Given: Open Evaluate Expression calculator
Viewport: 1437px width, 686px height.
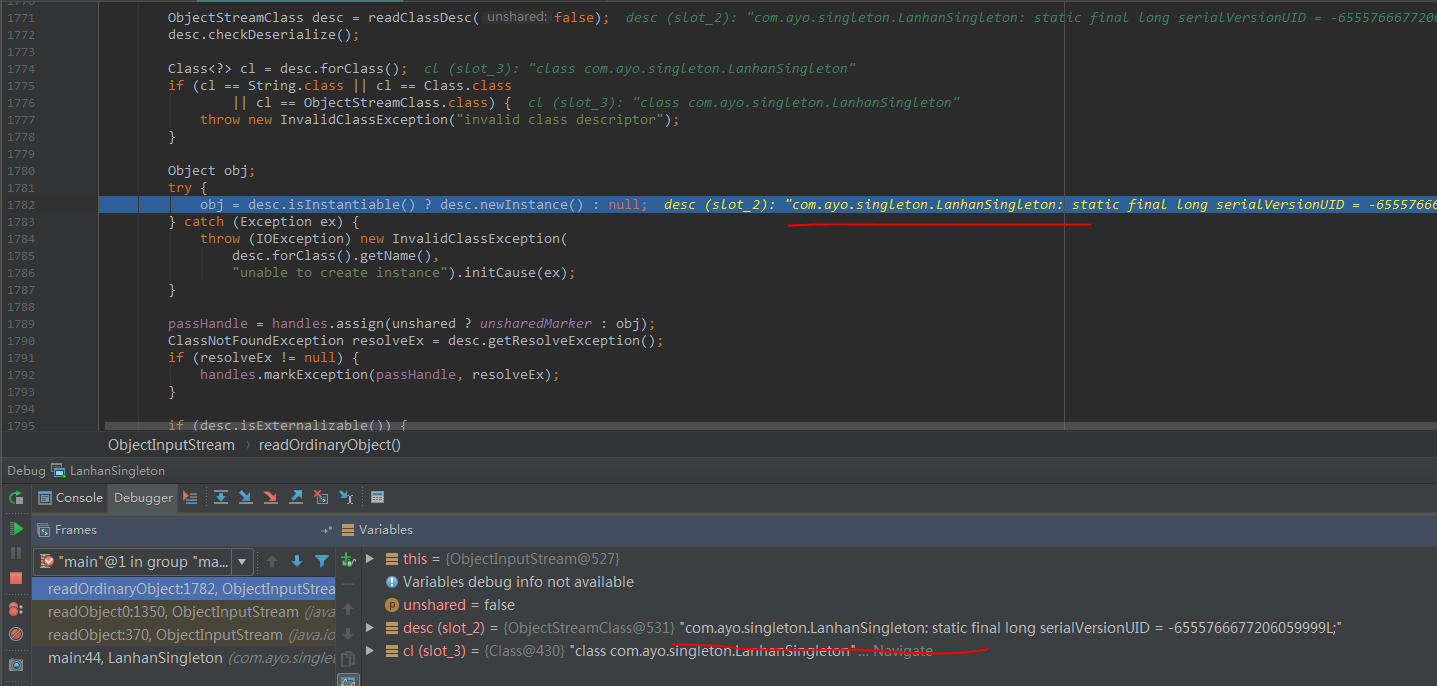Looking at the screenshot, I should pyautogui.click(x=377, y=497).
